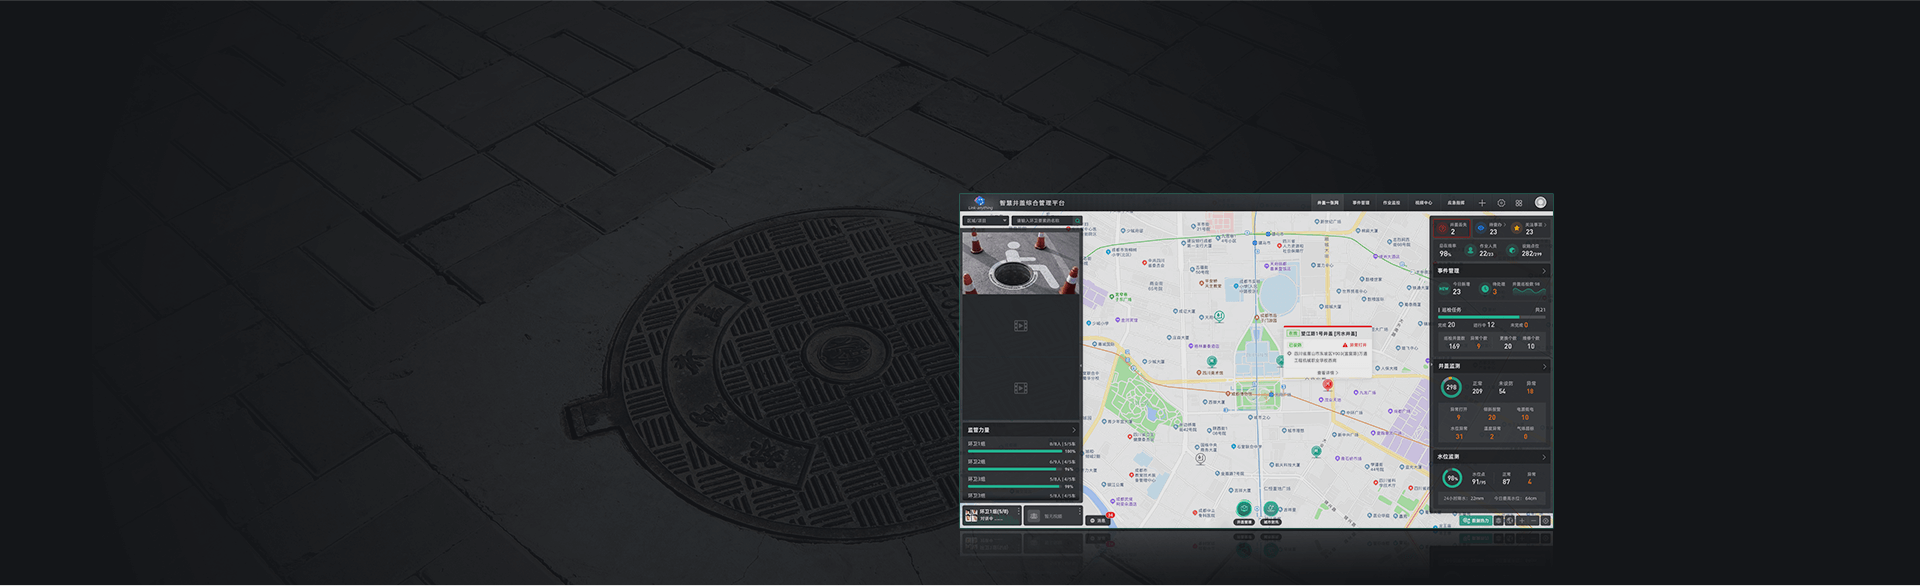Select the last tab before plus icon
This screenshot has height=586, width=1920.
1456,203
